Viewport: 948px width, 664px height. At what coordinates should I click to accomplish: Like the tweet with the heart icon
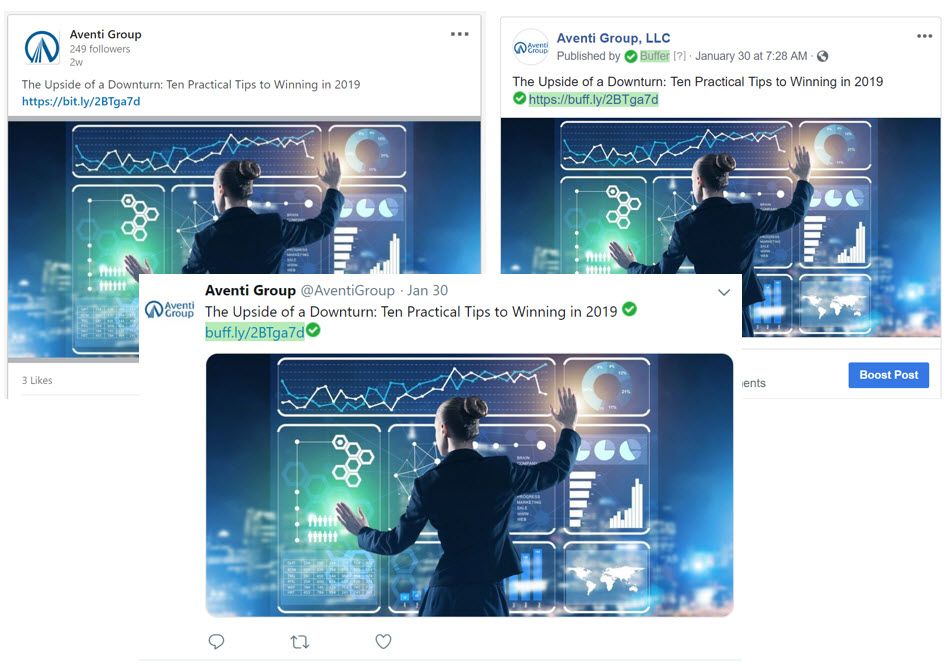coord(383,641)
